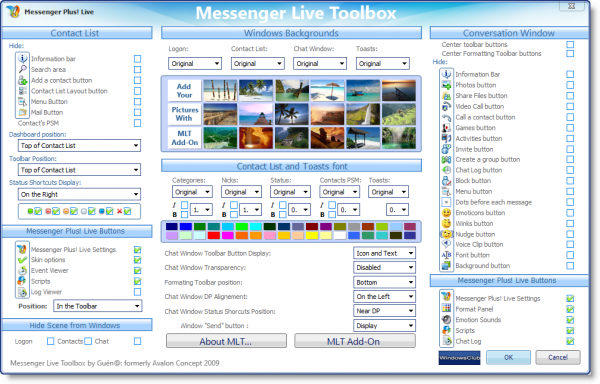Click the Contact List Layout button icon
600x384 pixels.
(x=23, y=91)
